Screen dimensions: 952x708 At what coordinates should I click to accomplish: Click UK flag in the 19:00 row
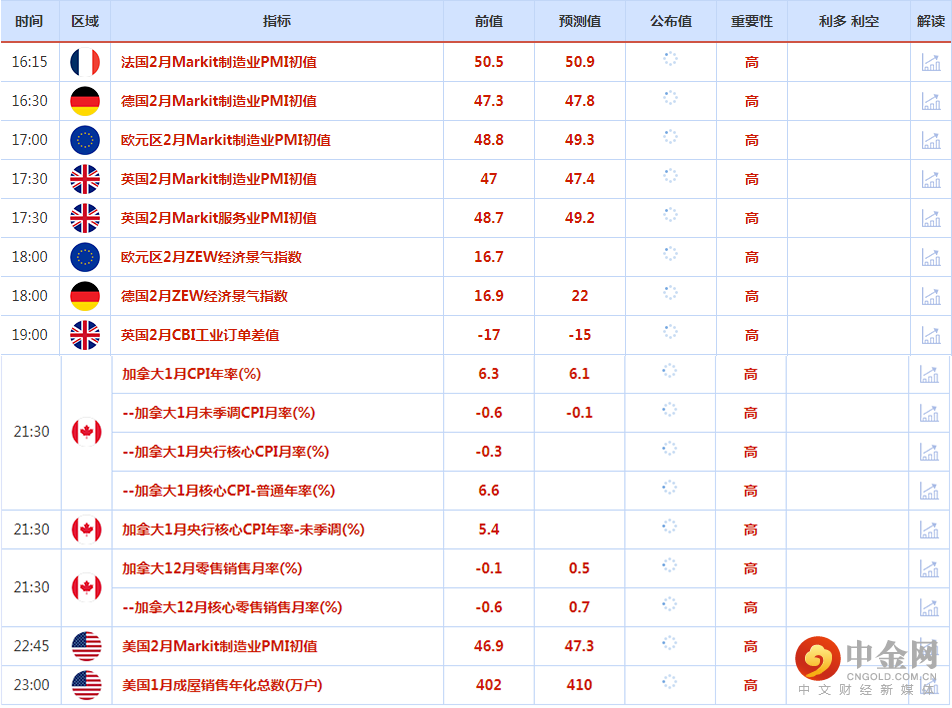point(85,335)
